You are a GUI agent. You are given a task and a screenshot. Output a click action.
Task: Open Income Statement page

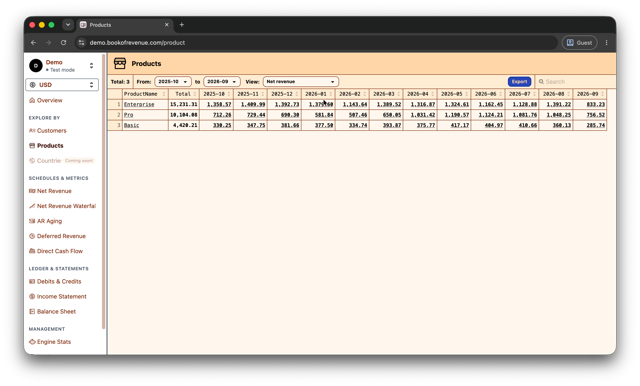[62, 297]
